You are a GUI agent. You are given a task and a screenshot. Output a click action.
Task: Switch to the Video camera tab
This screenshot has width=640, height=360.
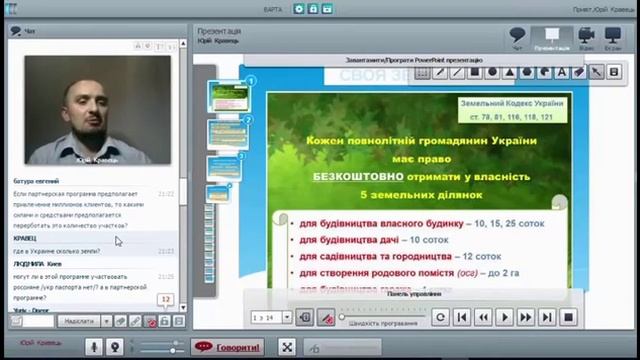coord(586,38)
